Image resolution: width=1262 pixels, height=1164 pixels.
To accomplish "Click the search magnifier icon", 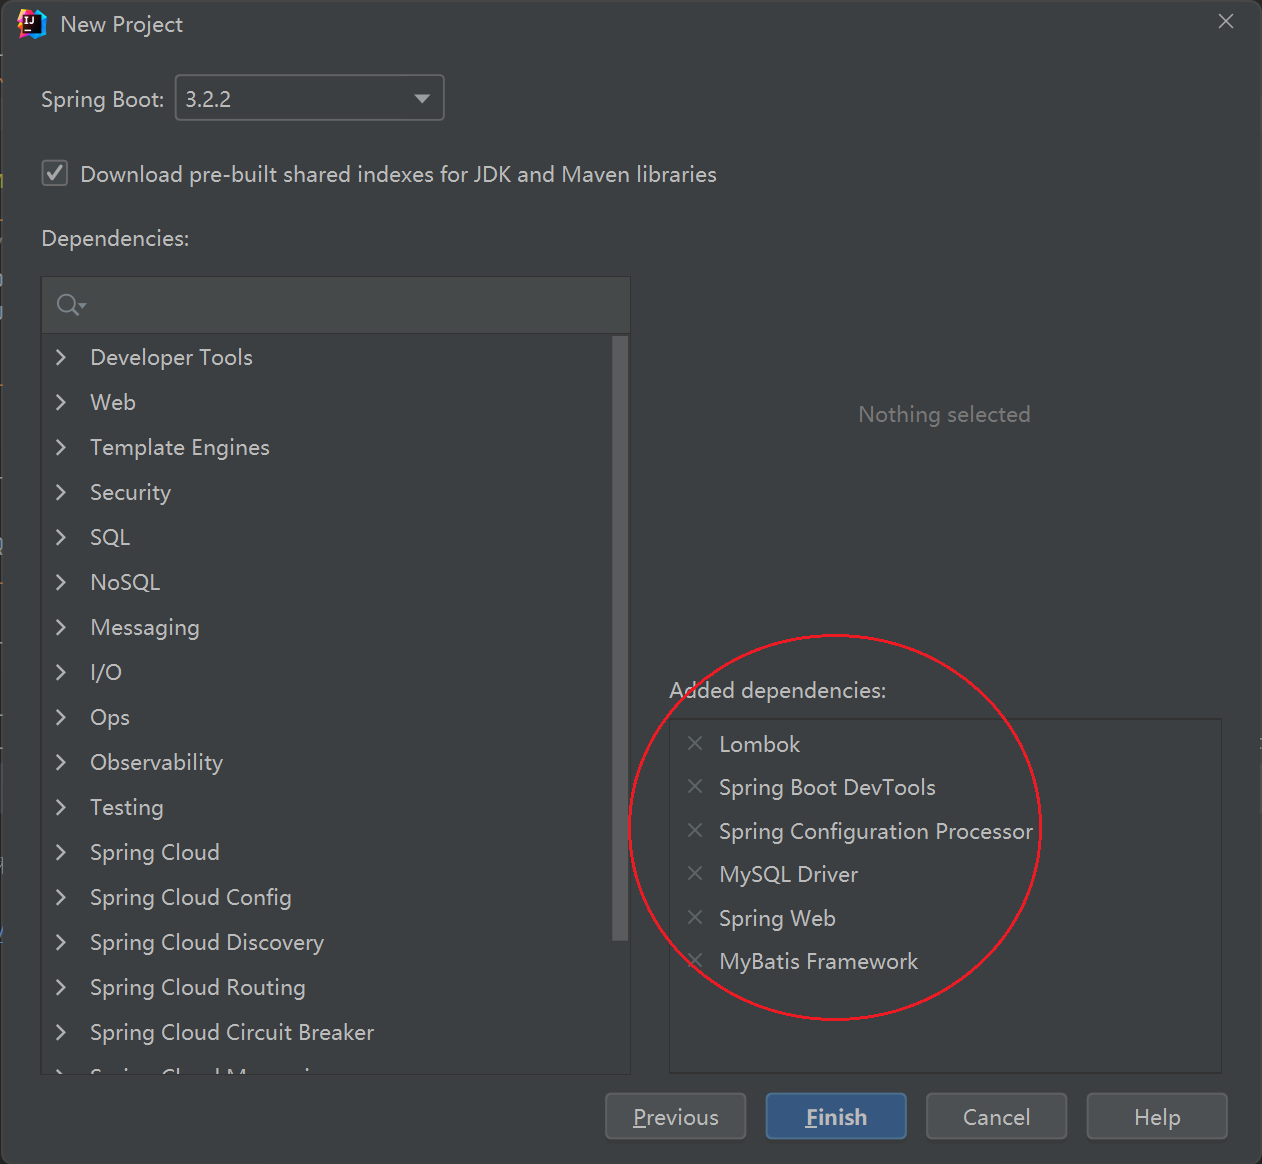I will (70, 304).
